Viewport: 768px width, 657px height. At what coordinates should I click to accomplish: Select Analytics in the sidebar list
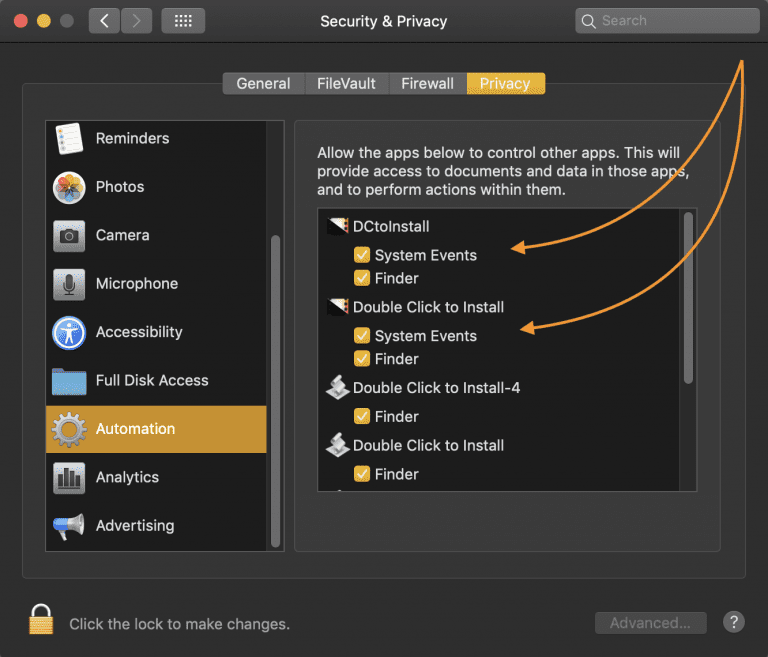(x=156, y=478)
